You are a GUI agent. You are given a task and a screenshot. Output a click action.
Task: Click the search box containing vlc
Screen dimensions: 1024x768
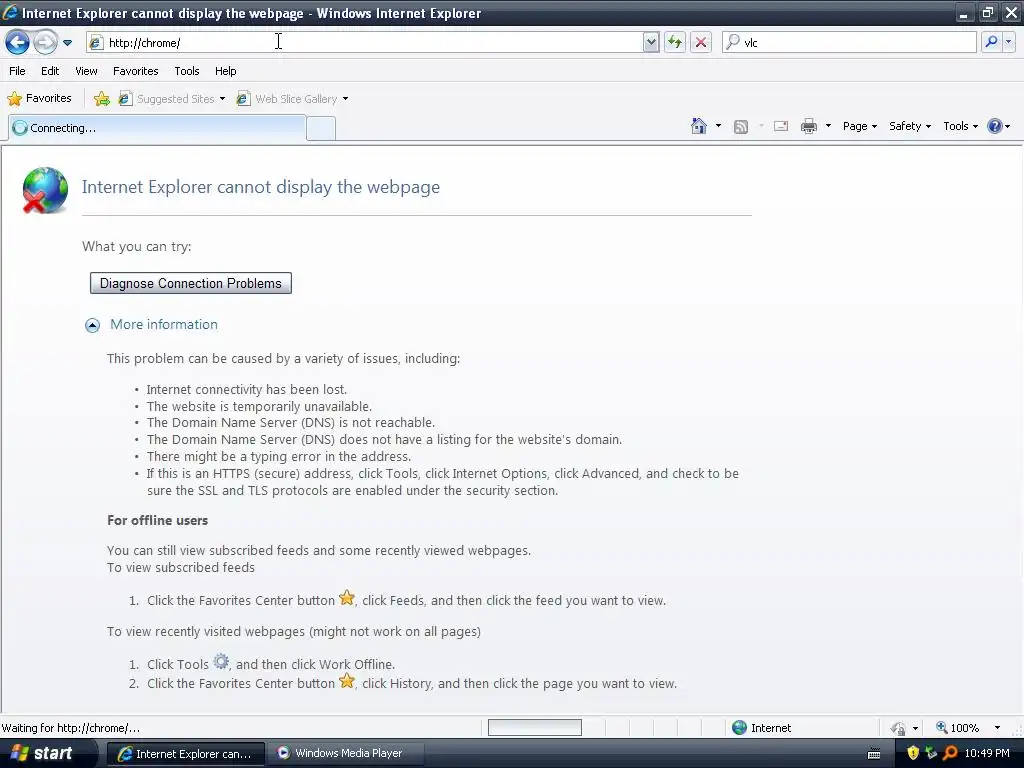849,42
